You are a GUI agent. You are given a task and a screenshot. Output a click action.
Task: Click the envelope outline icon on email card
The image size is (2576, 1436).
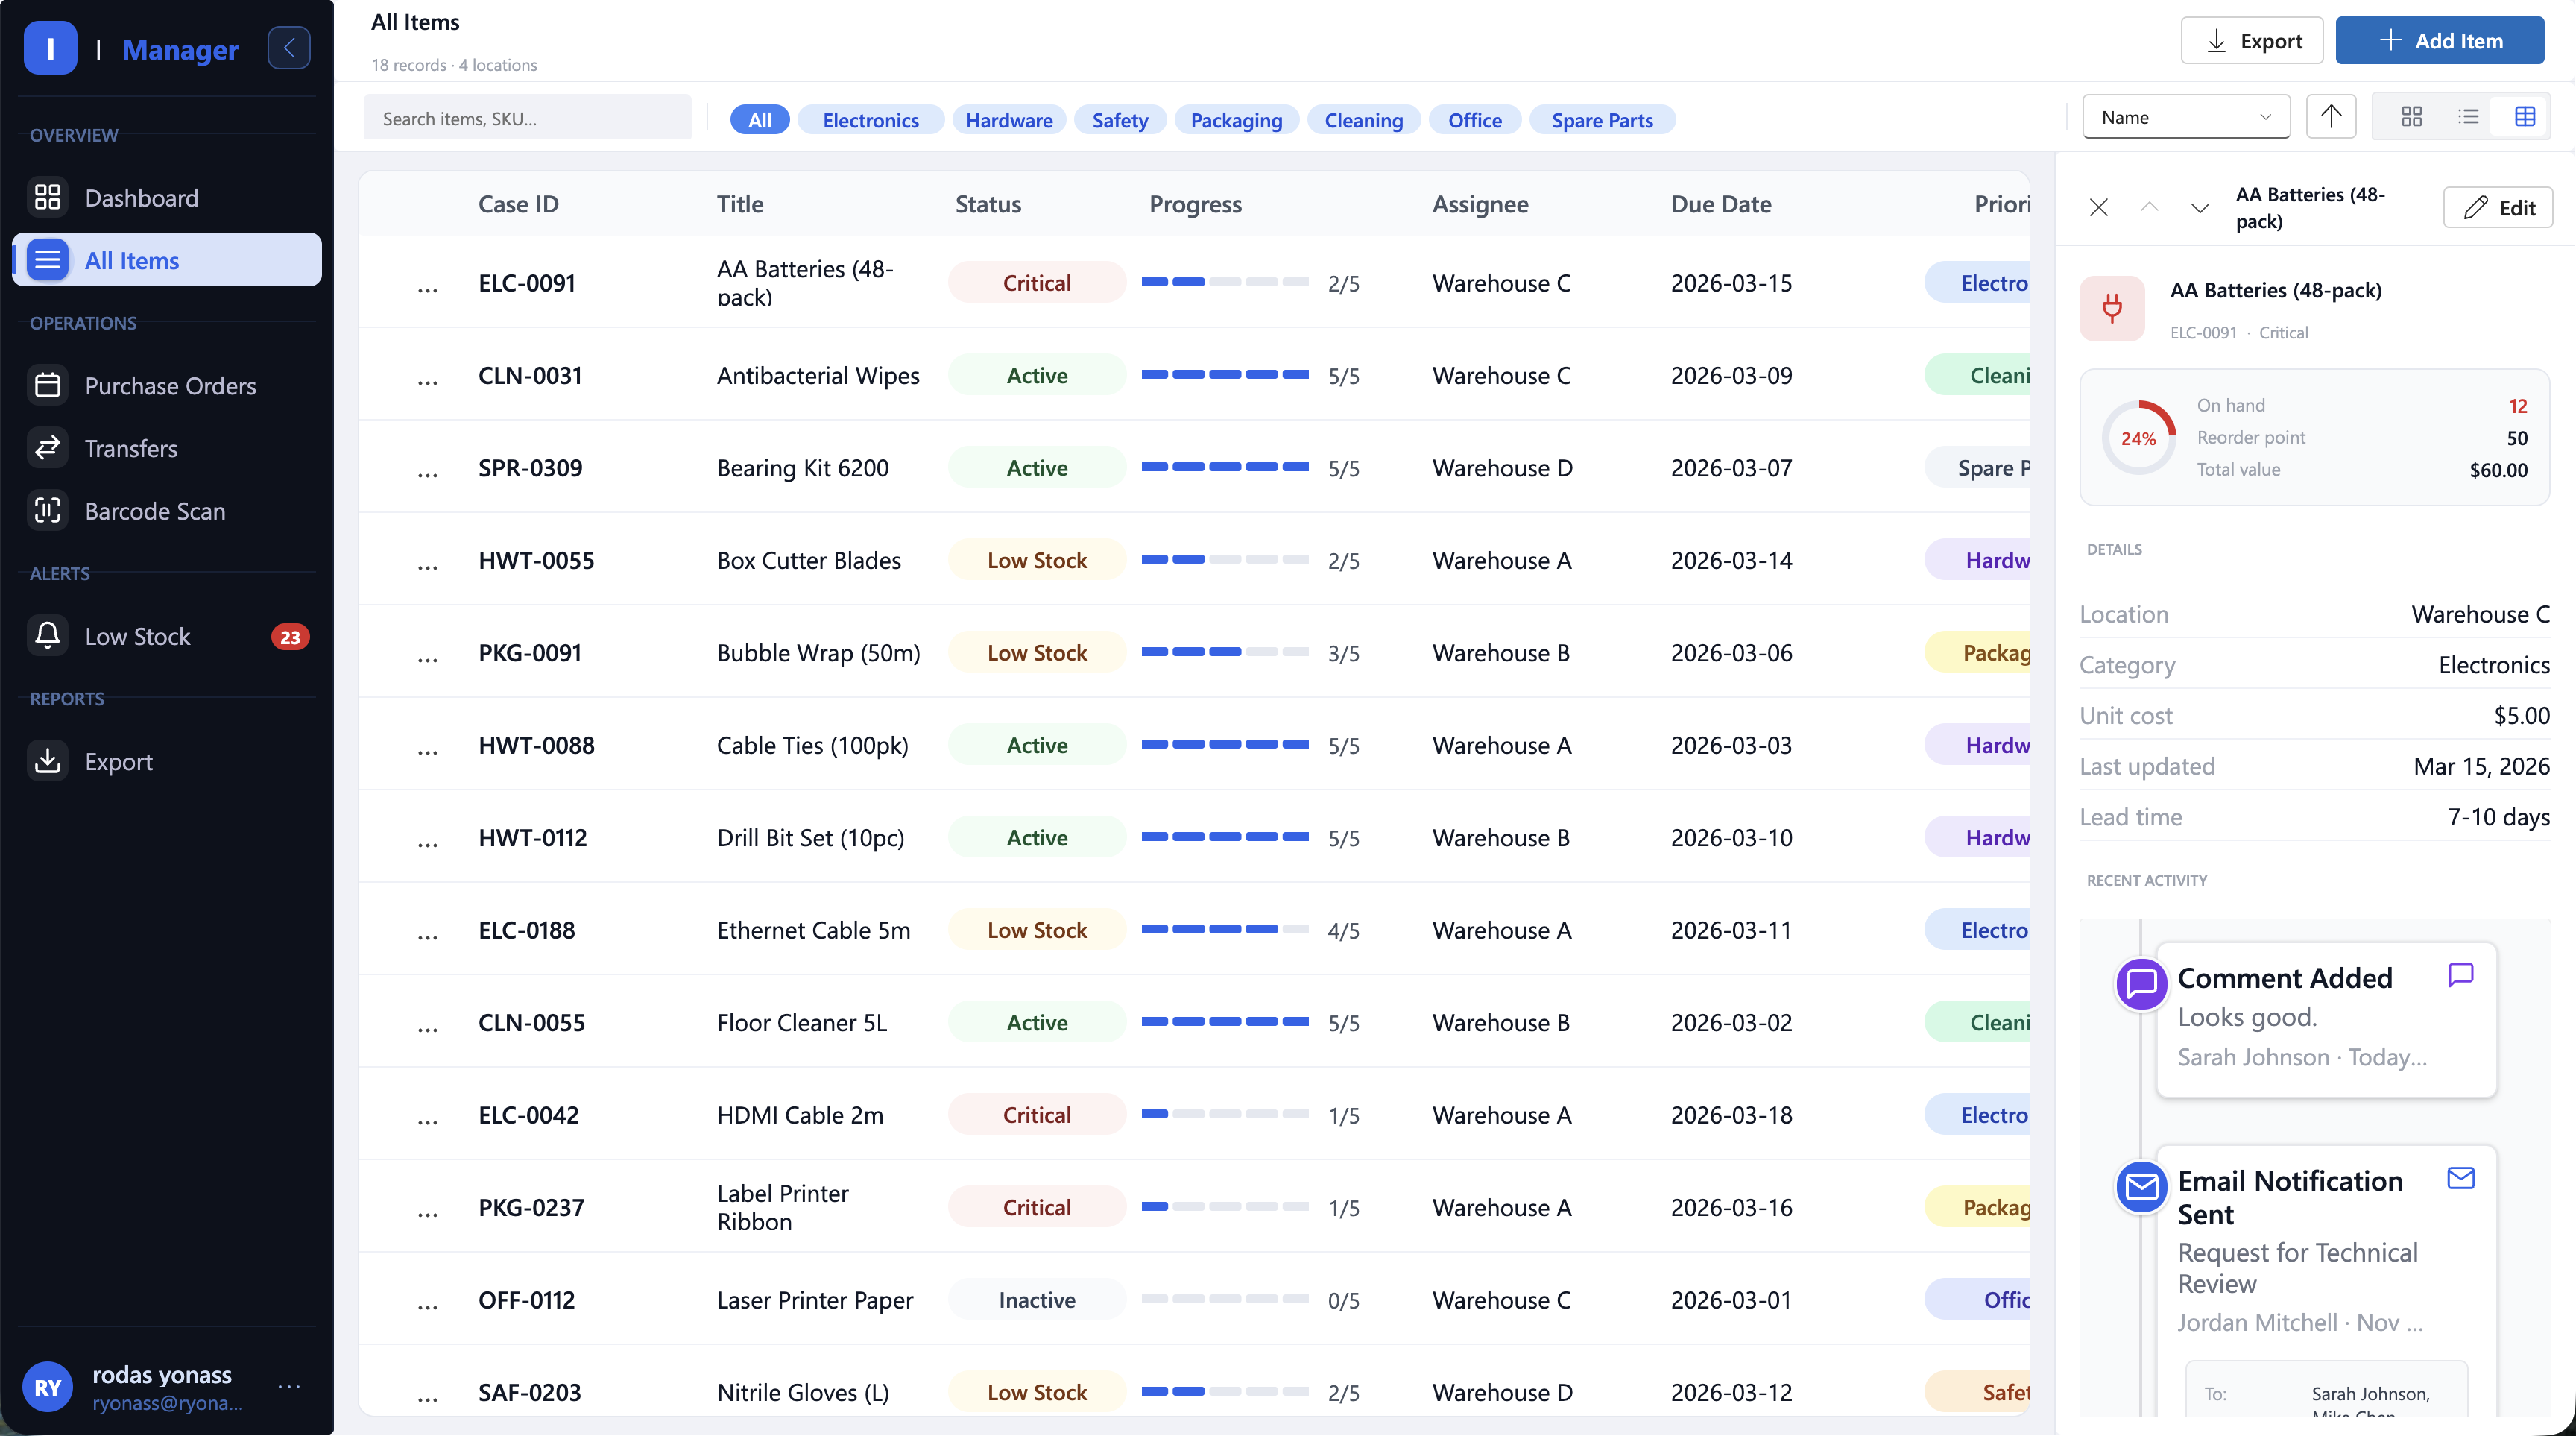(x=2460, y=1178)
